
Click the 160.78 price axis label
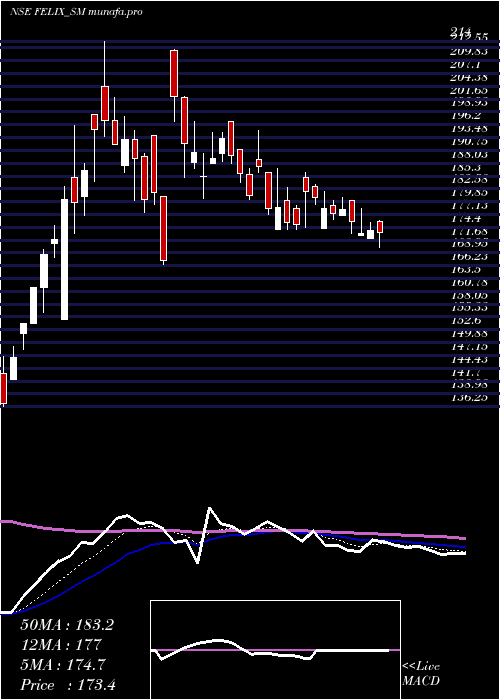pos(468,283)
